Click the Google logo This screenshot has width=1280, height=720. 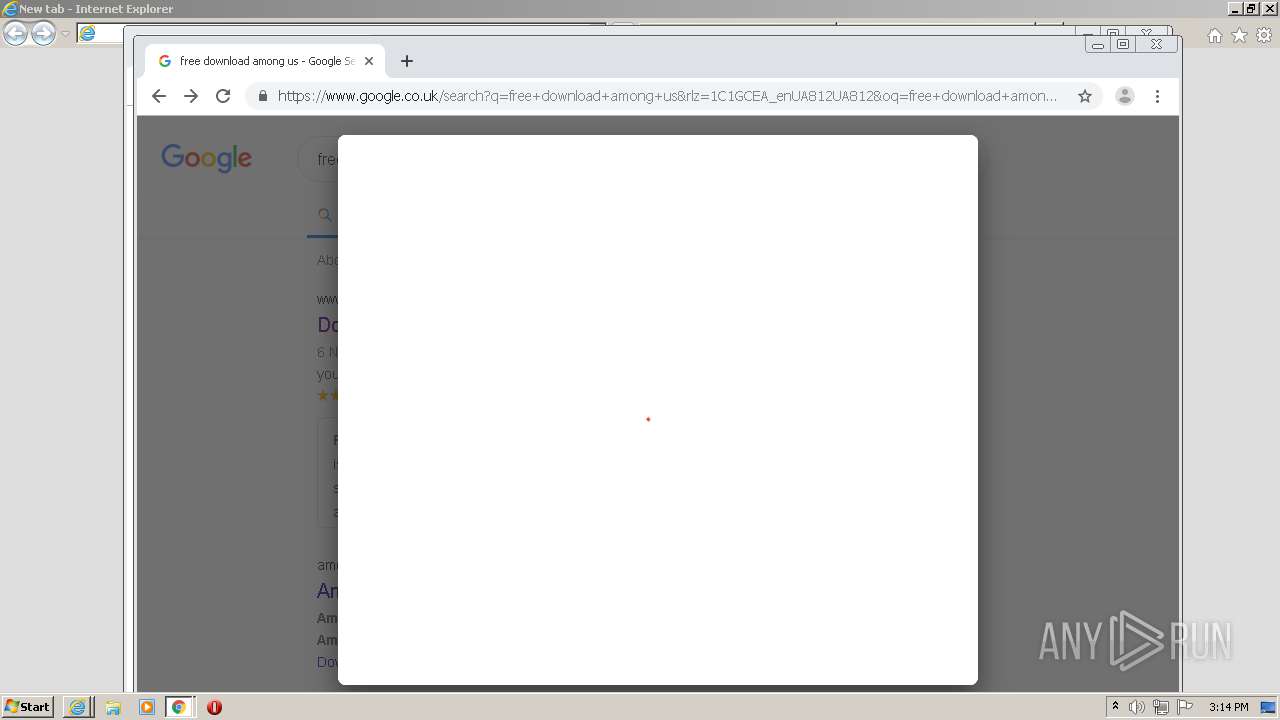point(206,158)
